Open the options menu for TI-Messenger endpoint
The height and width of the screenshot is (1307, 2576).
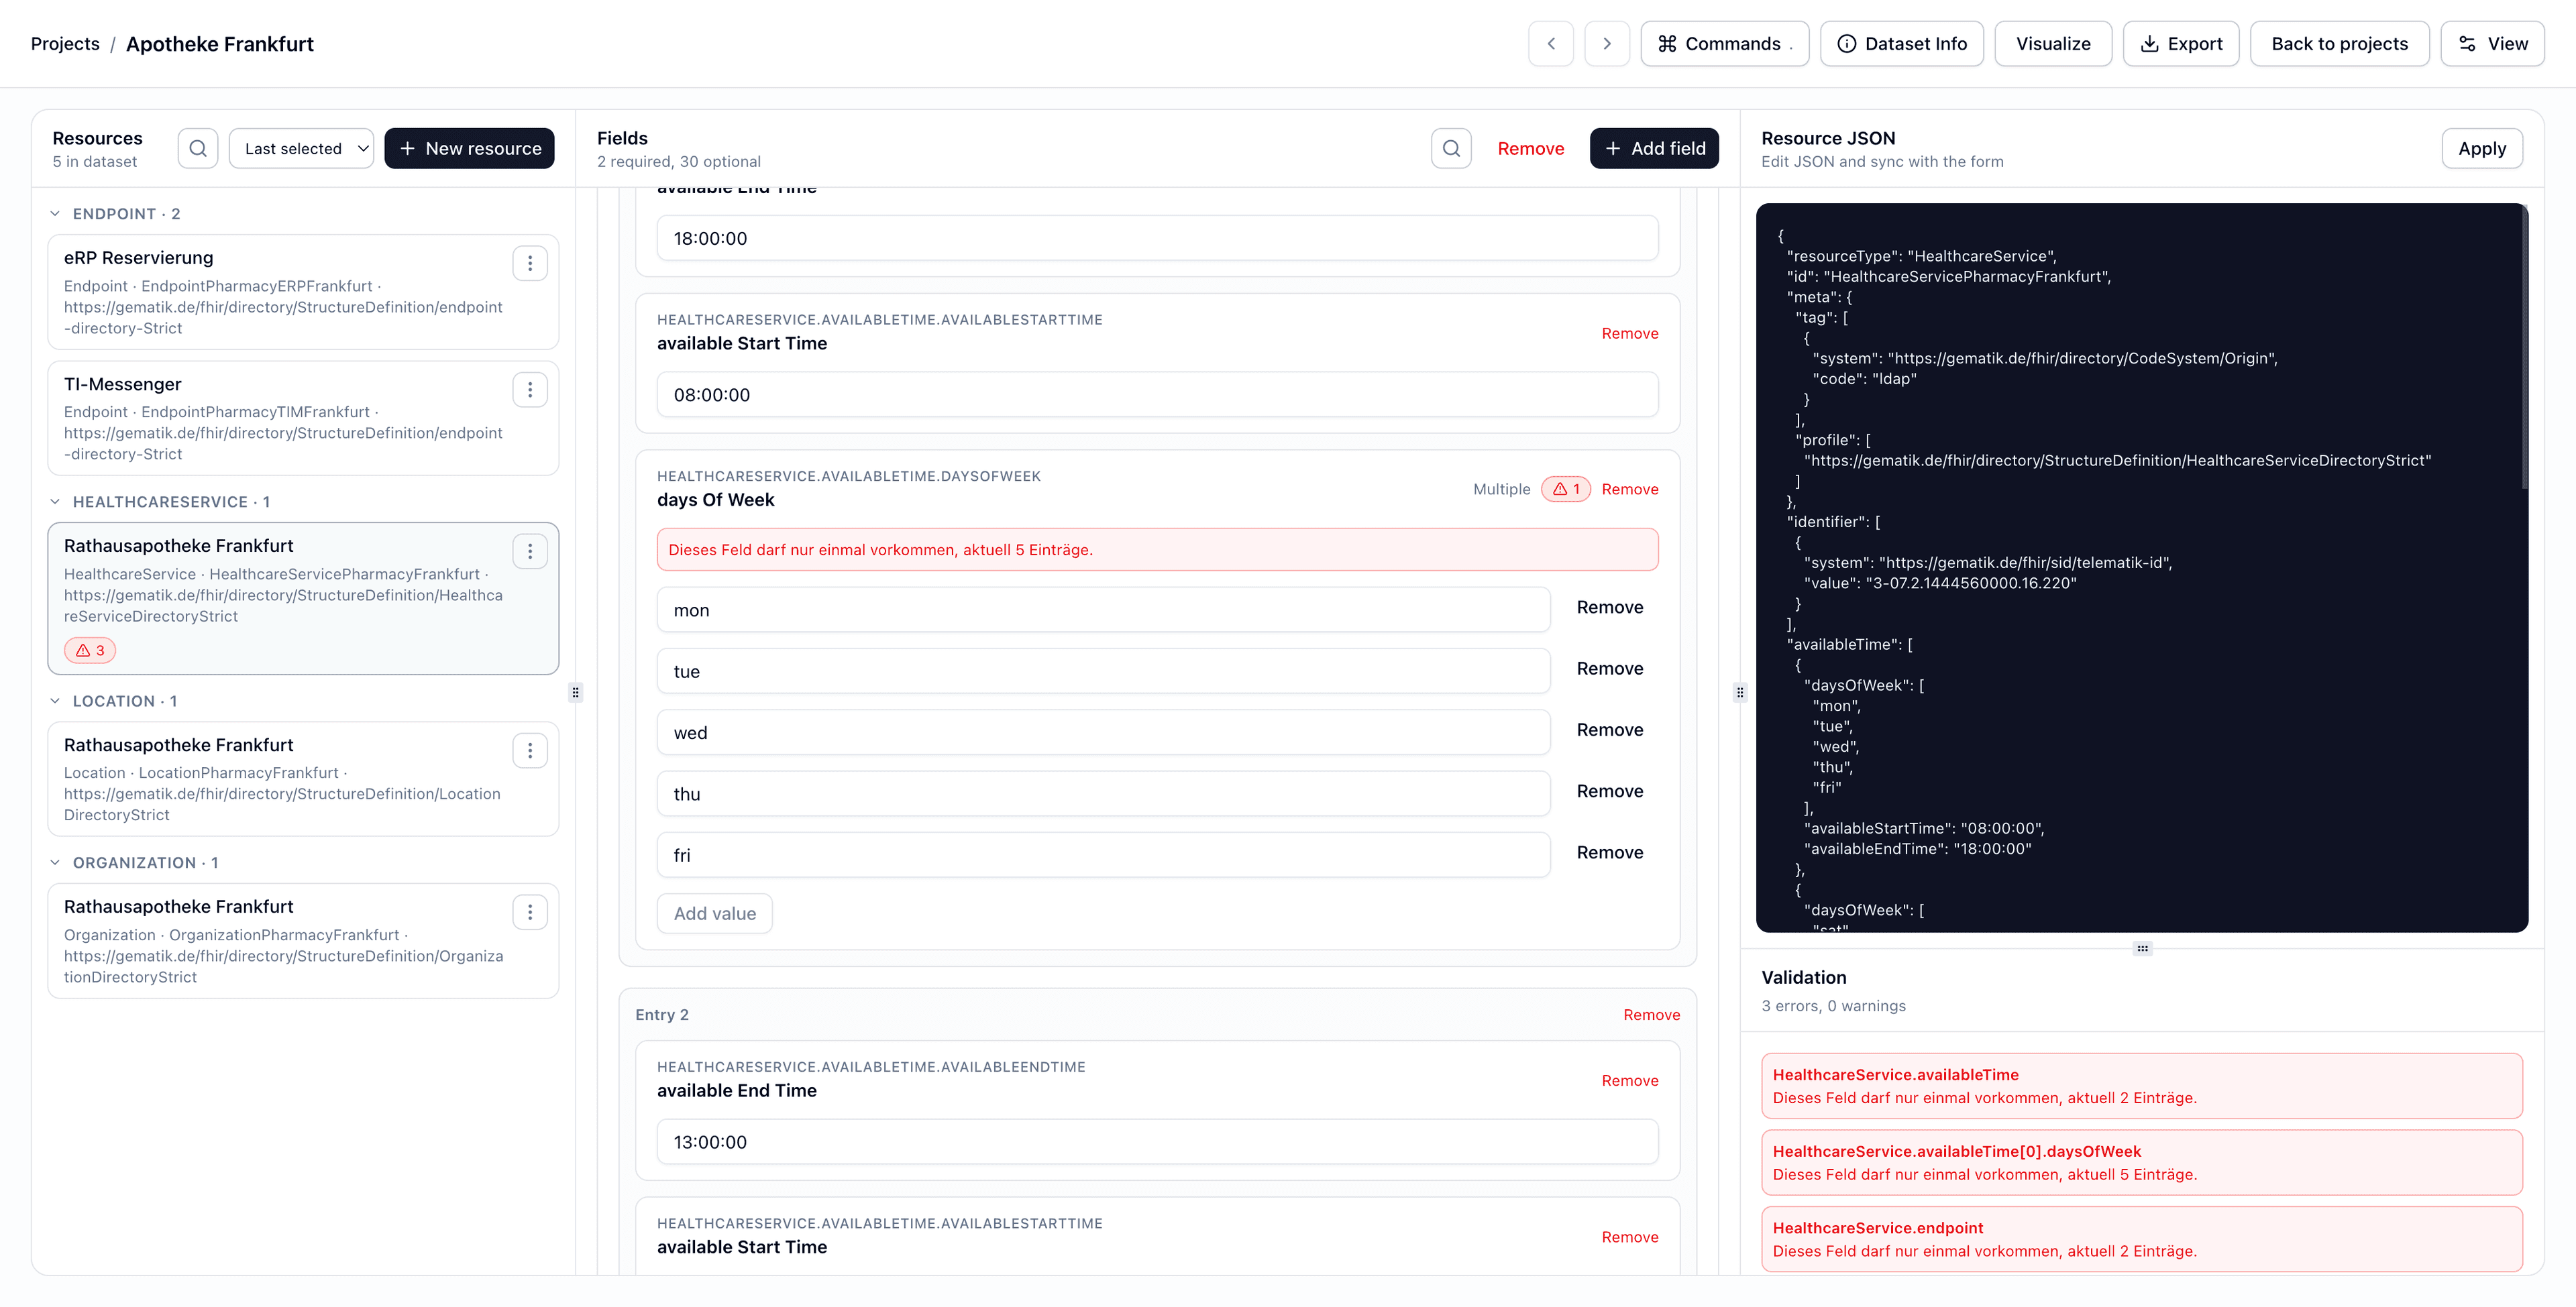coord(530,389)
